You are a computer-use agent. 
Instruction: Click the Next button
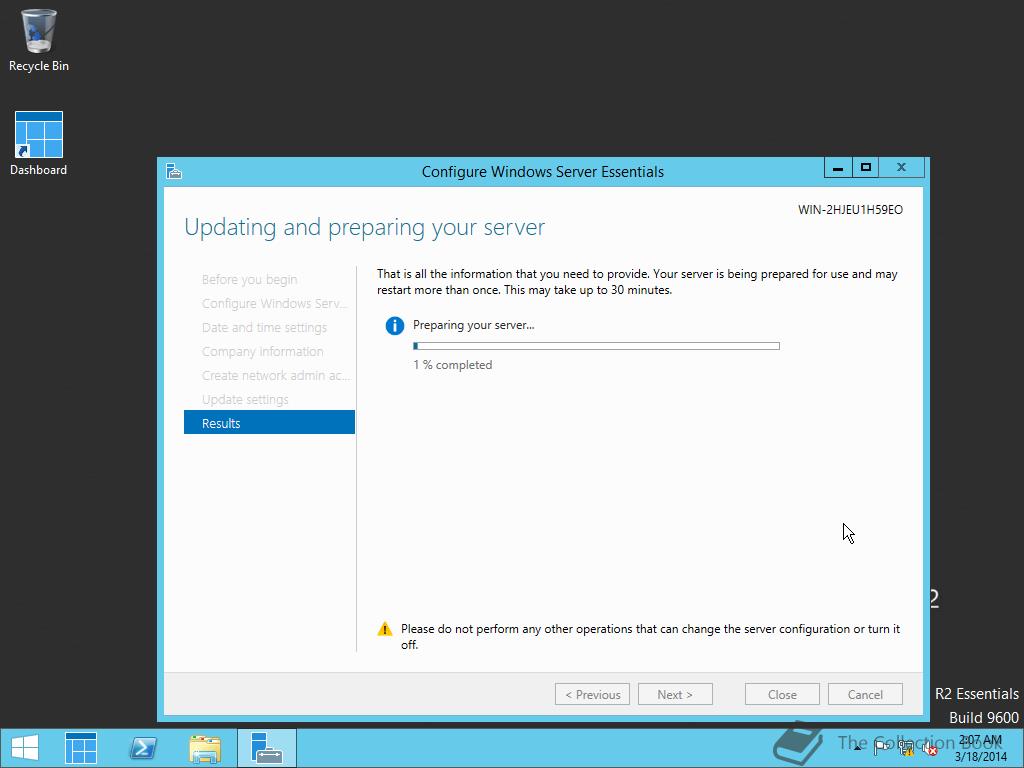(675, 694)
